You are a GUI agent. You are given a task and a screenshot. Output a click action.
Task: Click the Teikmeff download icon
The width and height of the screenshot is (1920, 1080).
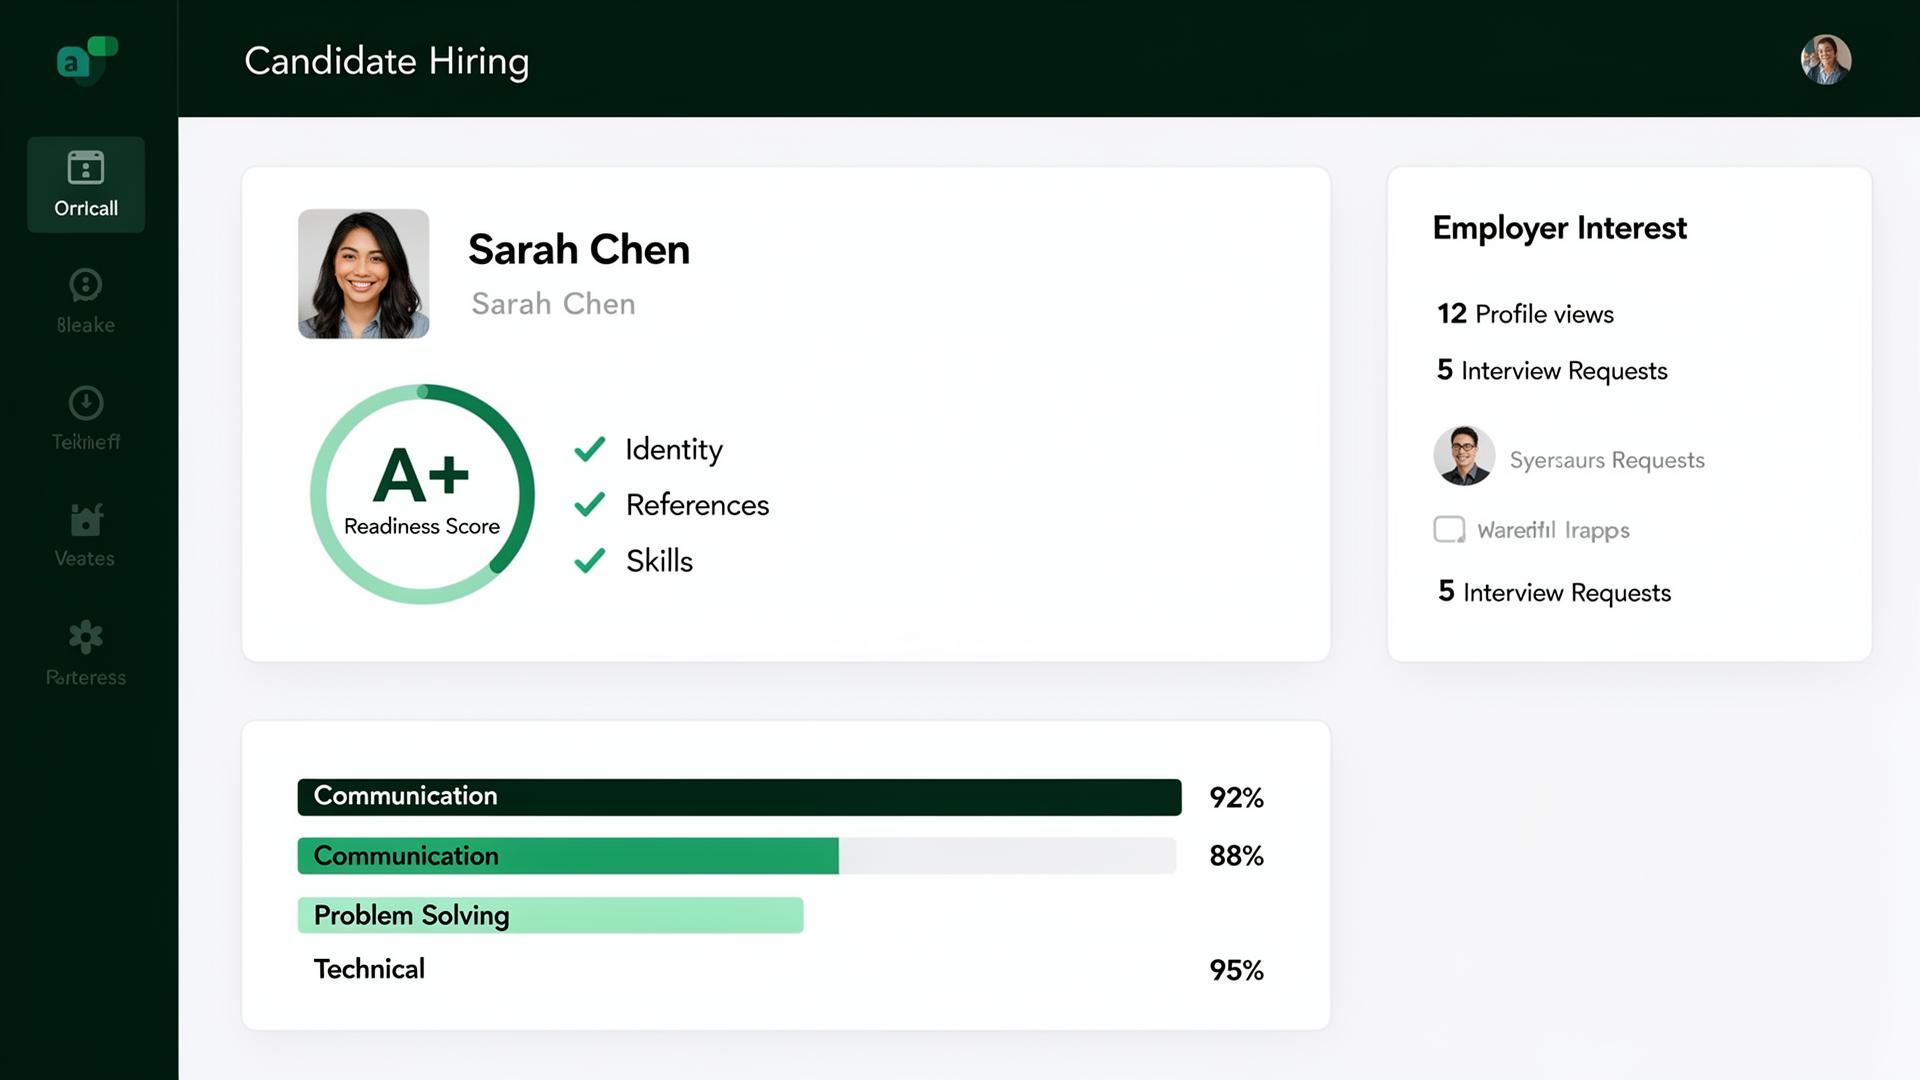(x=86, y=405)
